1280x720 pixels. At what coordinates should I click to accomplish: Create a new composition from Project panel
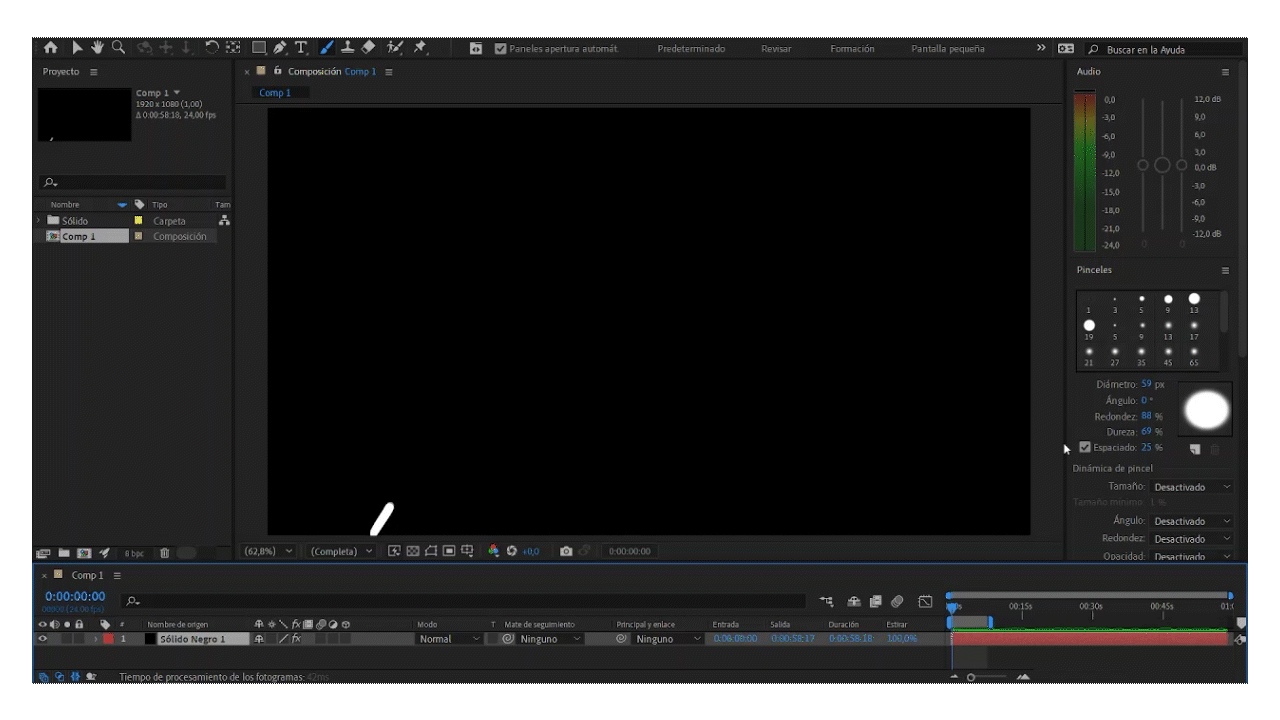tap(84, 552)
